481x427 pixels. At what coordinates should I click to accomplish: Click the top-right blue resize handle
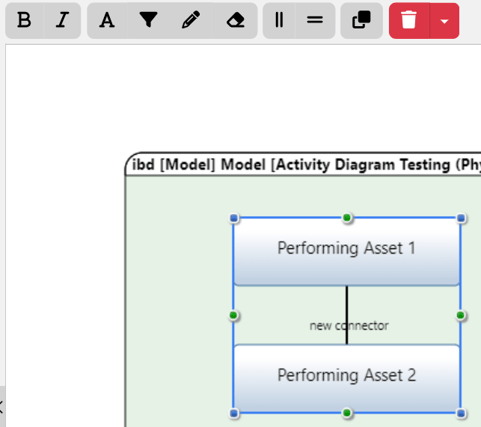[x=461, y=218]
